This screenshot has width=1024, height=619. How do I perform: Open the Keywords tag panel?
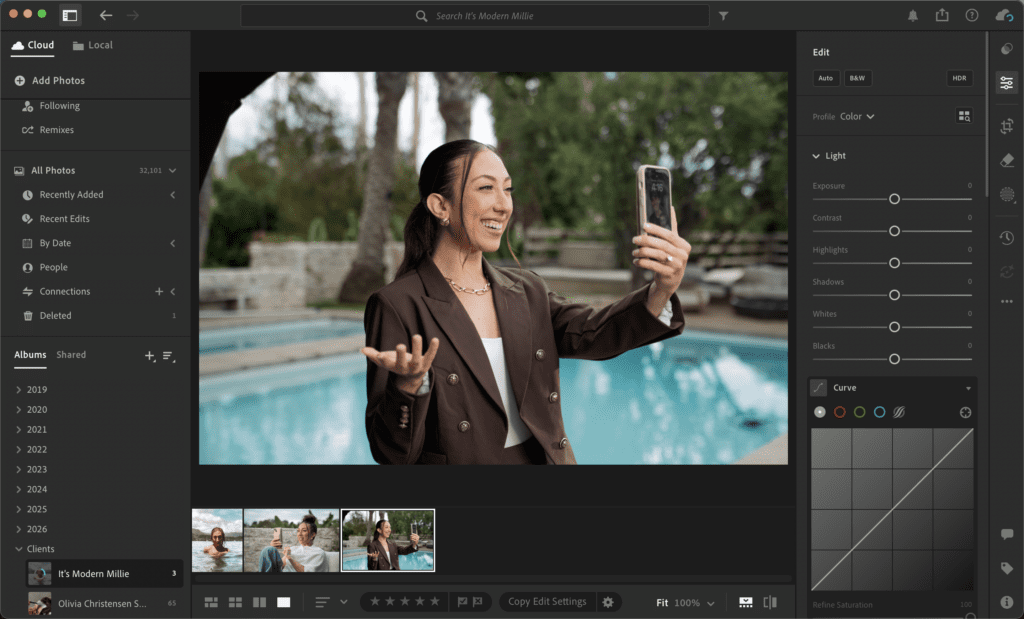[x=1007, y=568]
